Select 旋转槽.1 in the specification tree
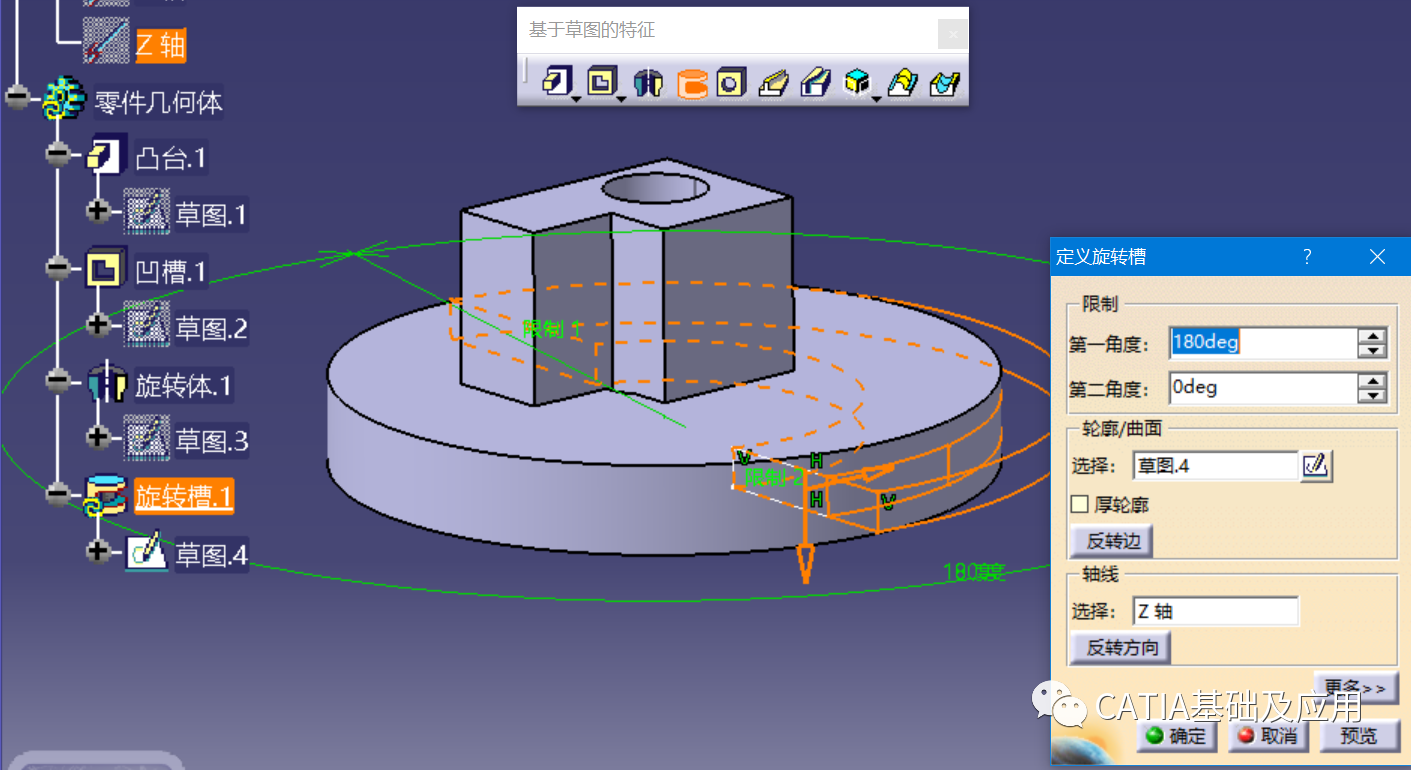This screenshot has width=1411, height=770. tap(184, 497)
